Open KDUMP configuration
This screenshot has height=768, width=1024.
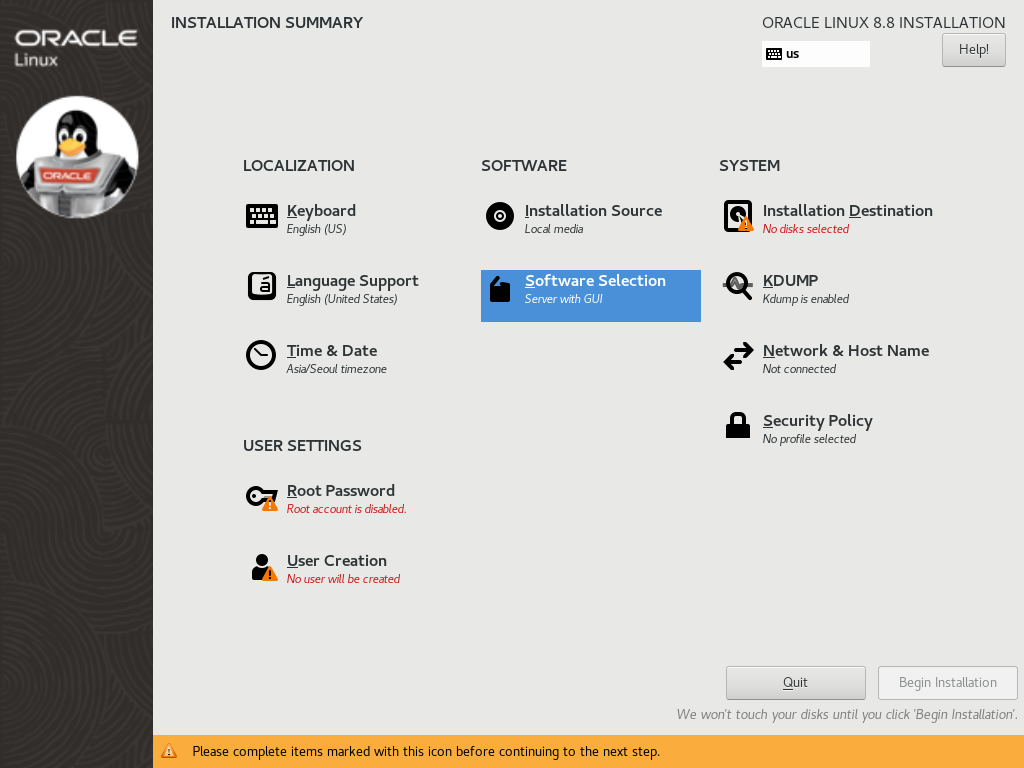coord(790,281)
